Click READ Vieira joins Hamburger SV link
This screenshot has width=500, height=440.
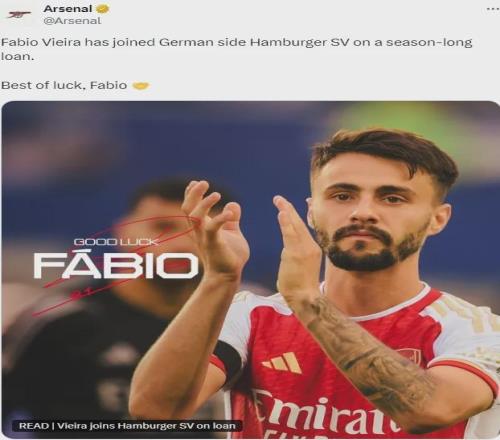pyautogui.click(x=127, y=426)
